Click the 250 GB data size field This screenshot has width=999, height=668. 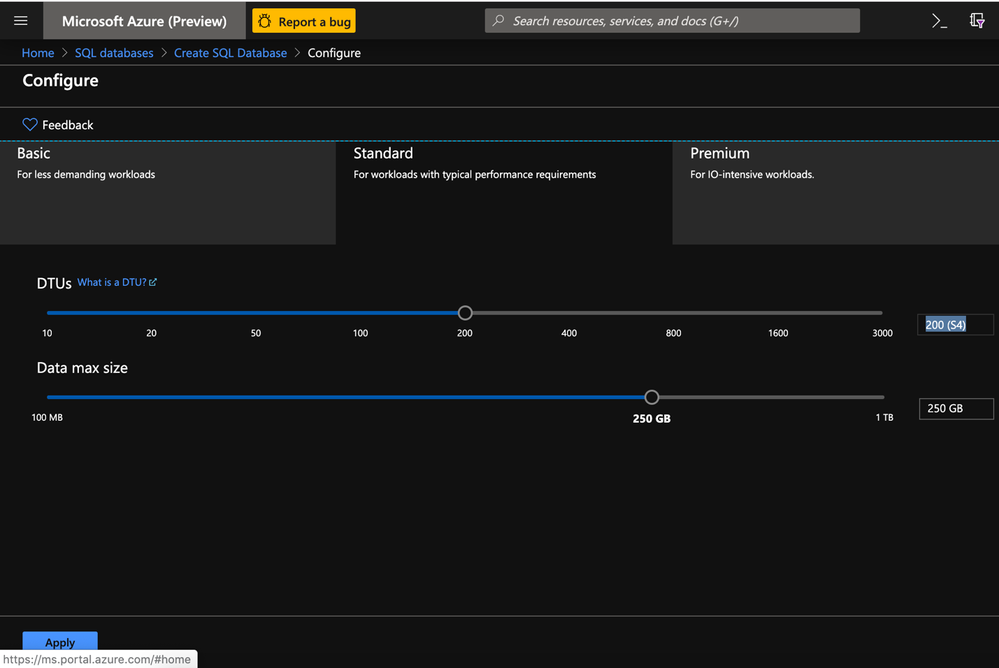[x=956, y=409]
